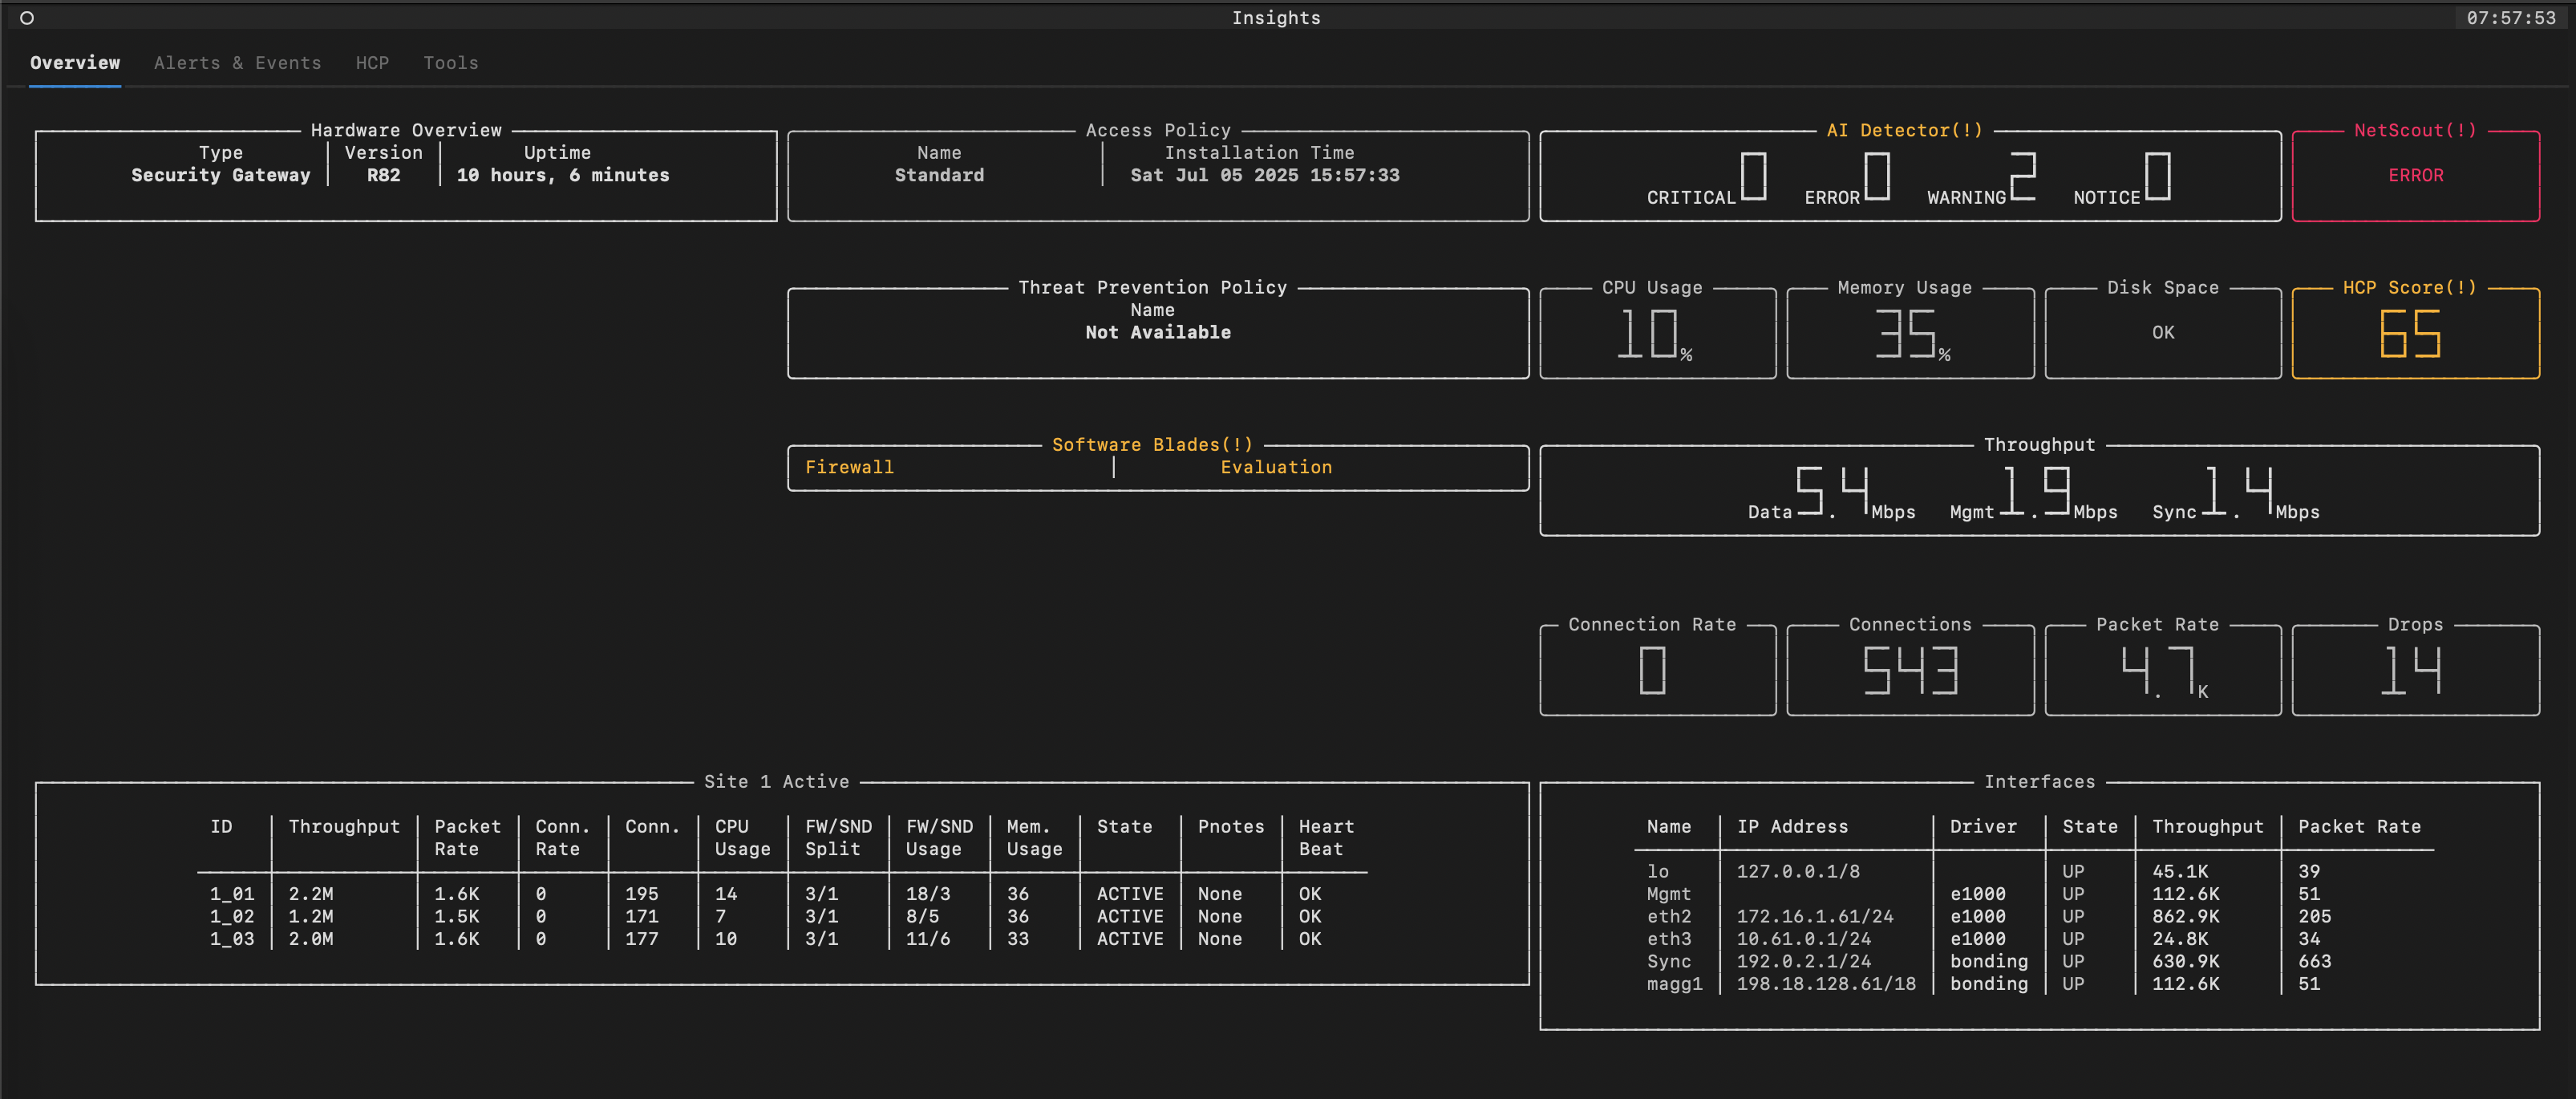Click the AI Detector WARNING count
This screenshot has height=1099, width=2576.
[x=2022, y=177]
